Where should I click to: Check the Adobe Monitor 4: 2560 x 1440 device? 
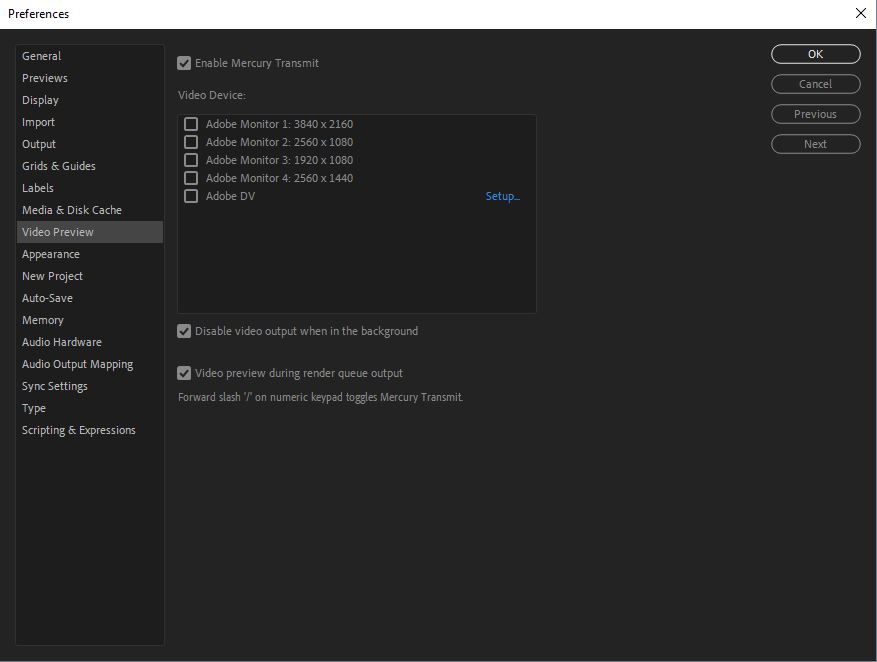190,178
